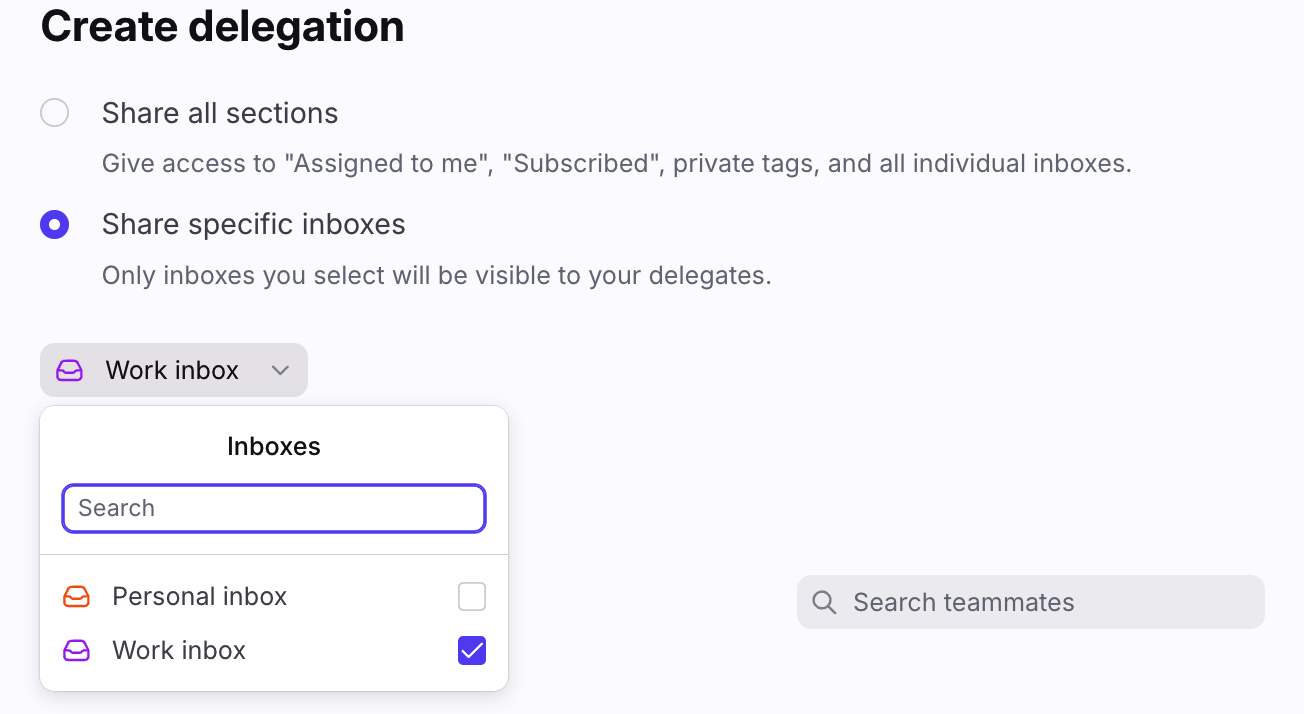1304x714 pixels.
Task: Click the Share specific inboxes label
Action: tap(254, 224)
